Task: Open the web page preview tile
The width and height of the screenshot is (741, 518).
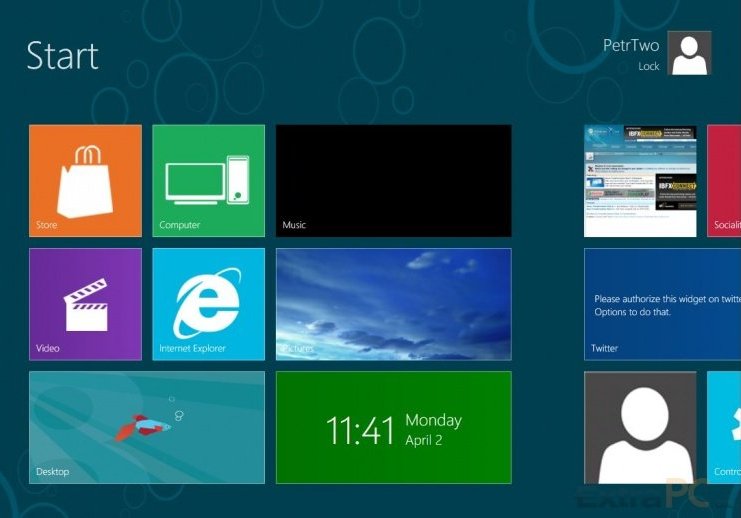Action: [x=640, y=180]
